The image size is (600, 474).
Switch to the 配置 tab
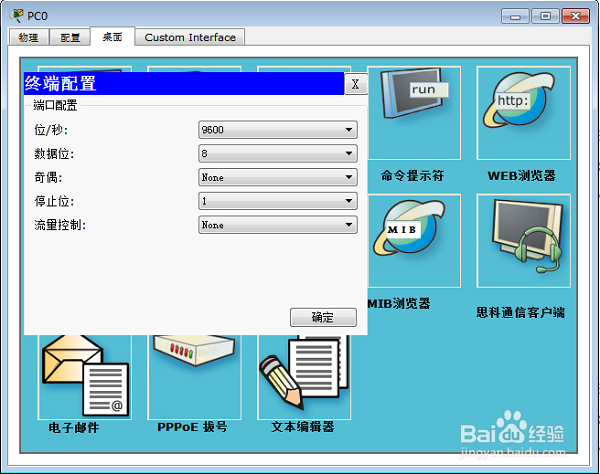coord(70,37)
